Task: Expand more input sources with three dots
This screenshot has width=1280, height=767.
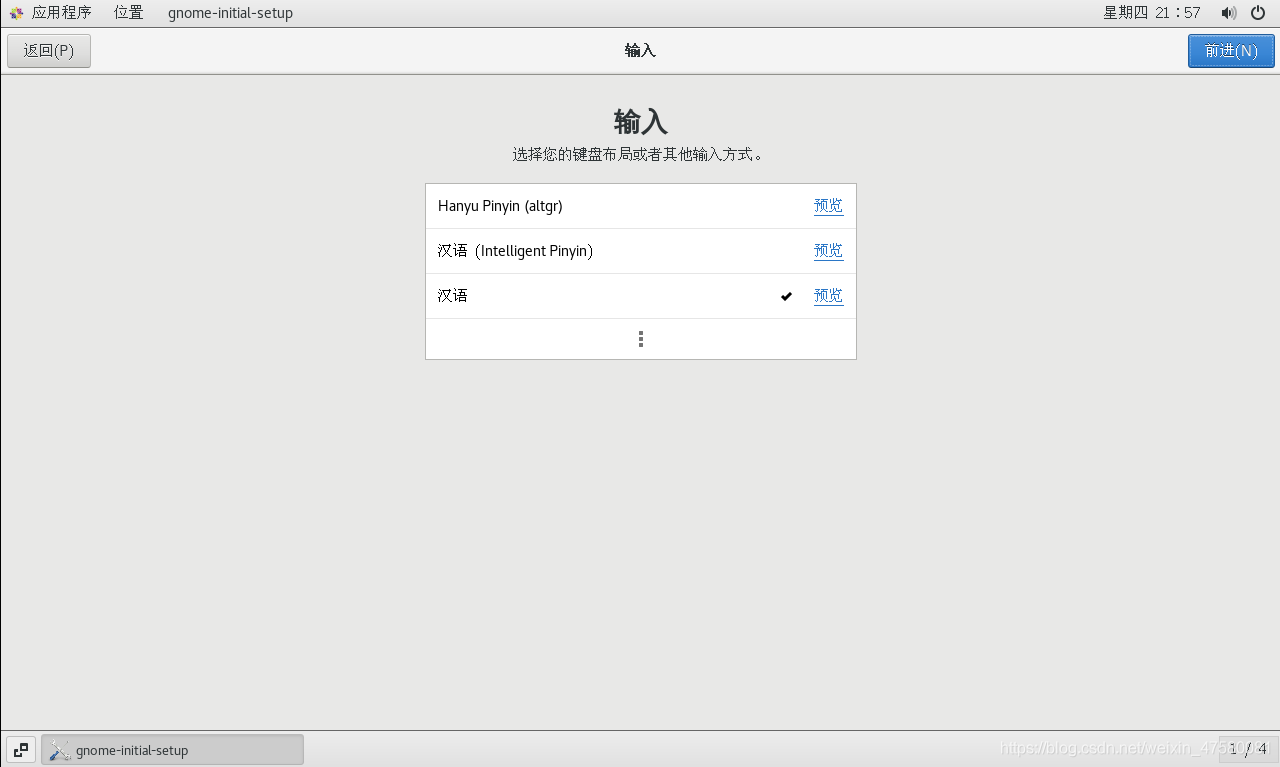Action: click(641, 339)
